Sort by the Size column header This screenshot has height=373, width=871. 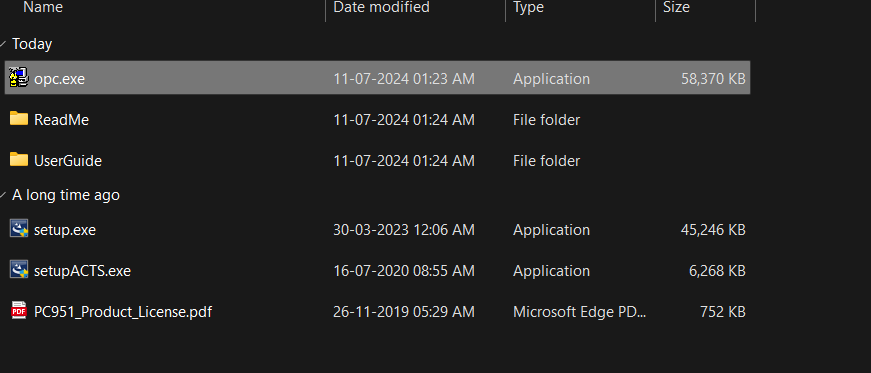676,7
